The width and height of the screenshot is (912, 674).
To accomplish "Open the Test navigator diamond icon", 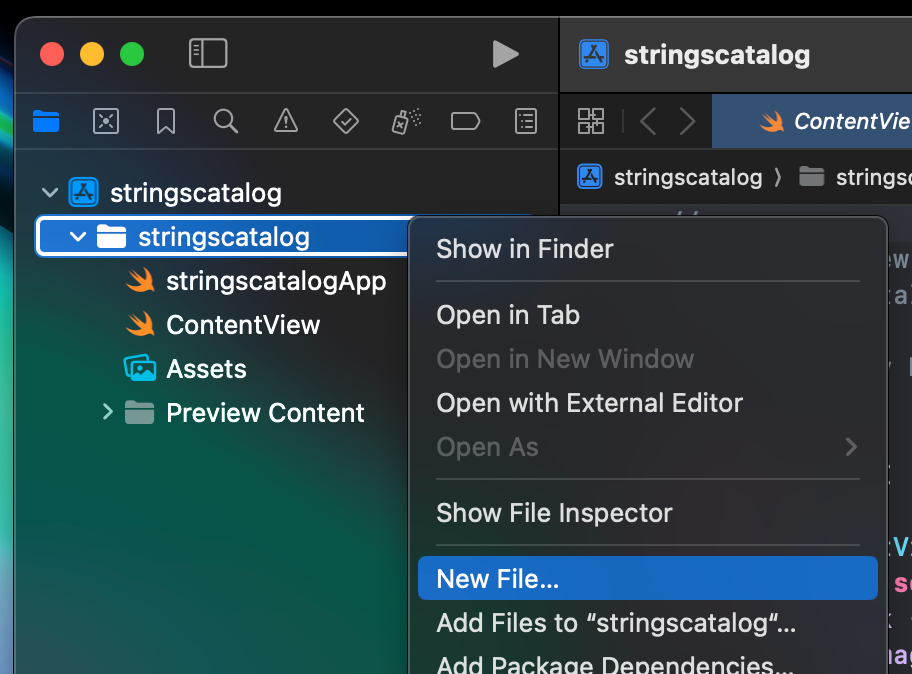I will (x=345, y=121).
